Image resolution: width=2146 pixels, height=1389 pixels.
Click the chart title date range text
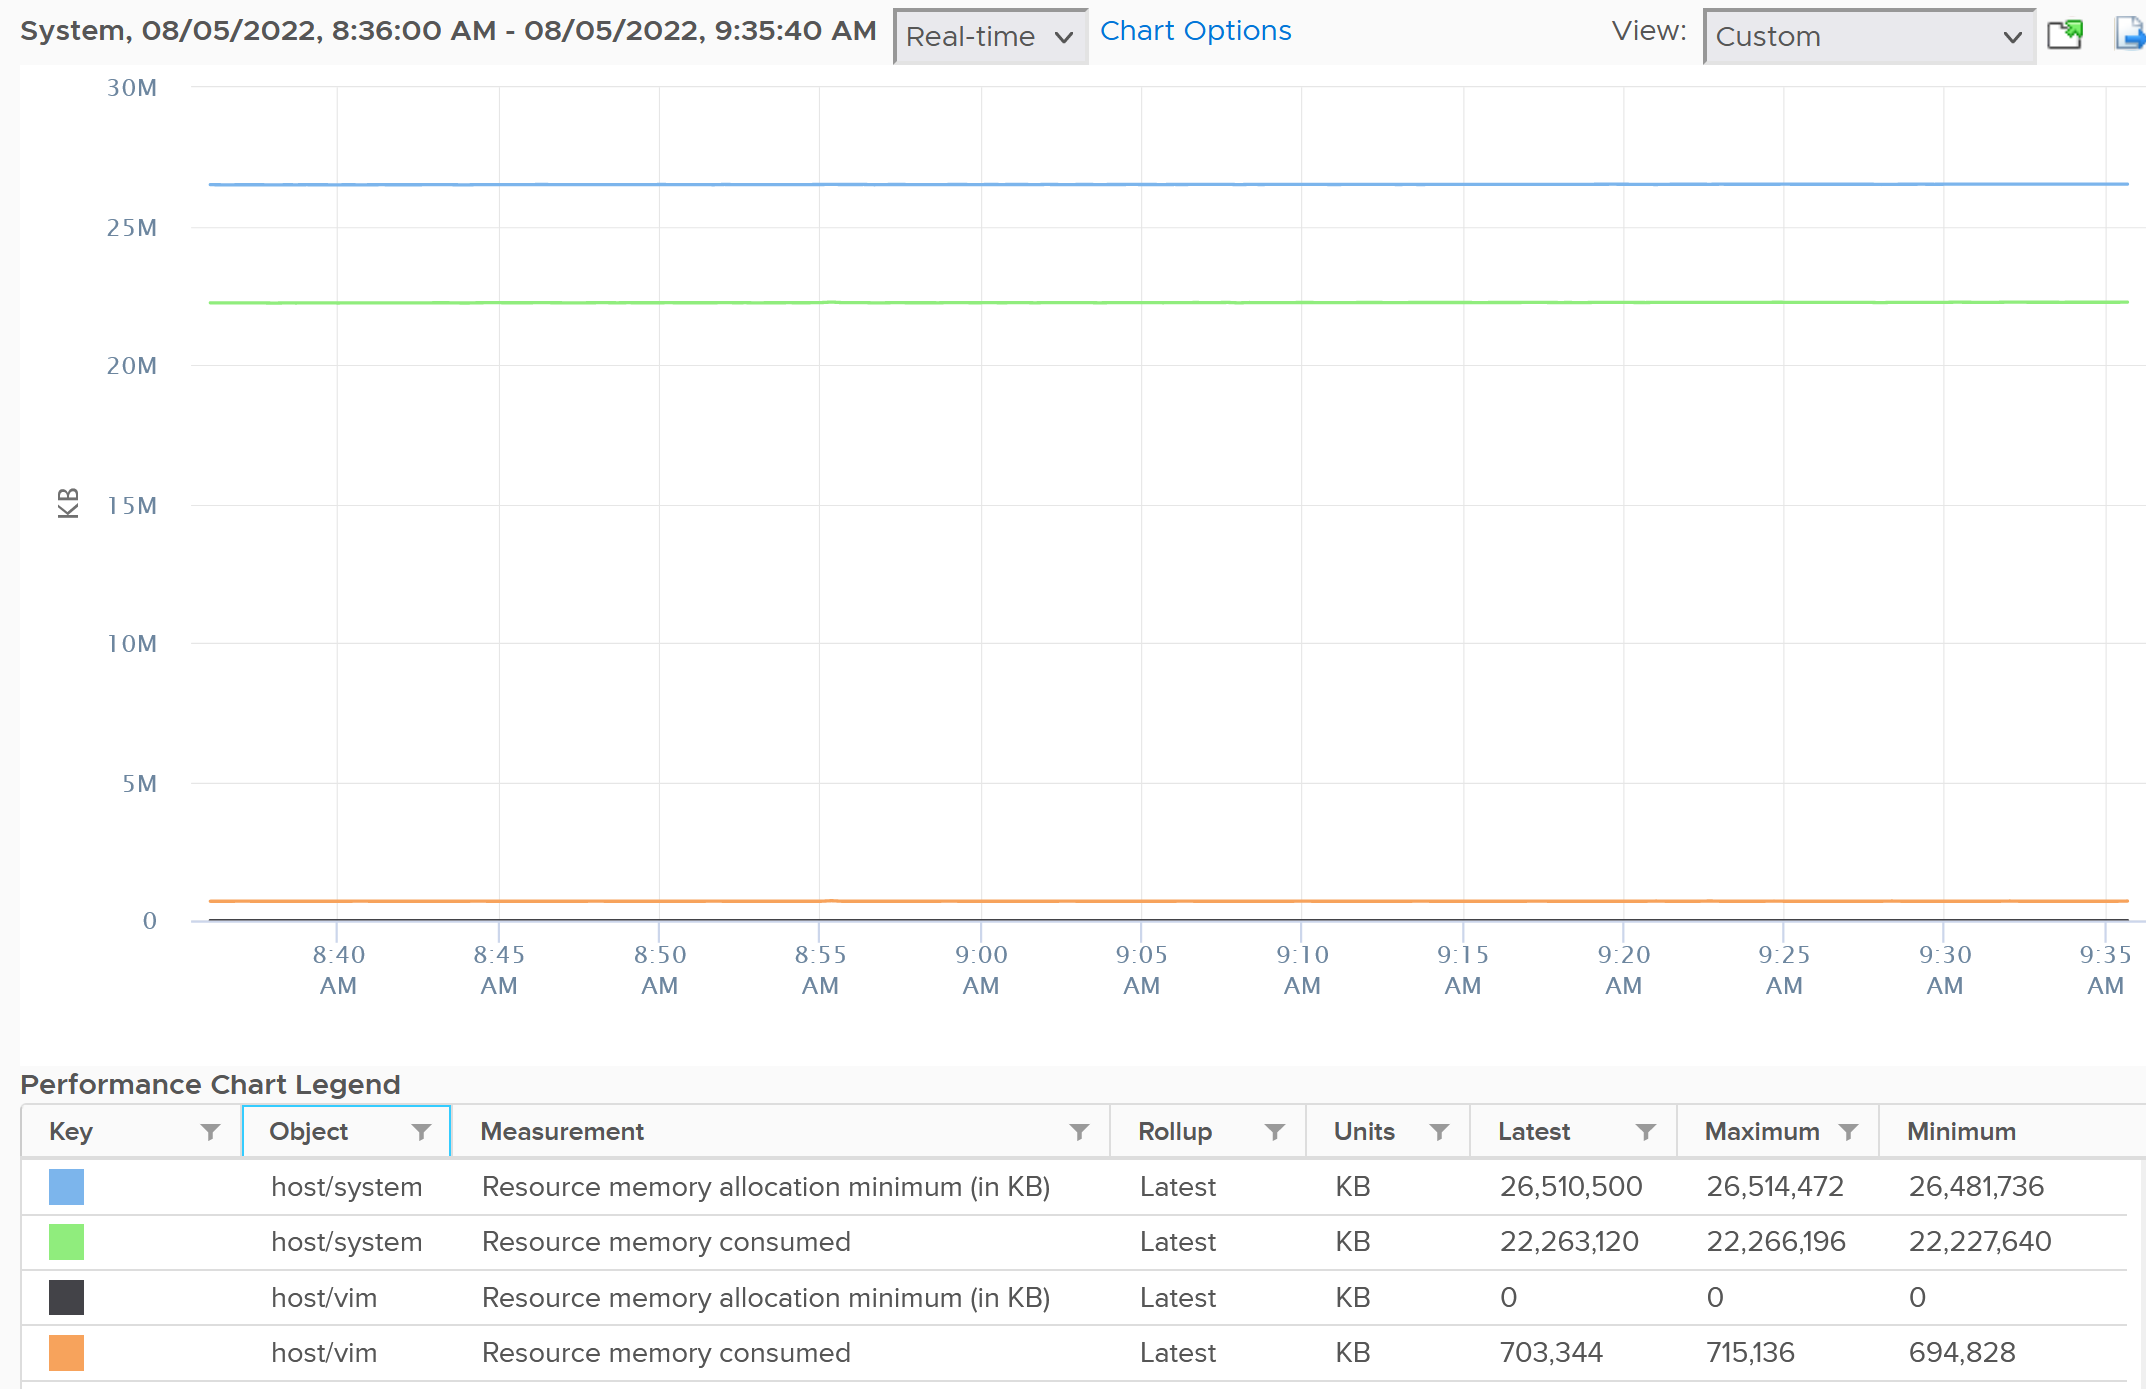click(x=448, y=31)
